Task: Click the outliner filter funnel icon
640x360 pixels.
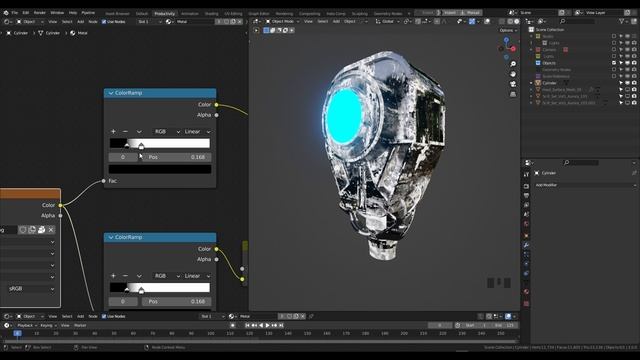Action: point(622,21)
